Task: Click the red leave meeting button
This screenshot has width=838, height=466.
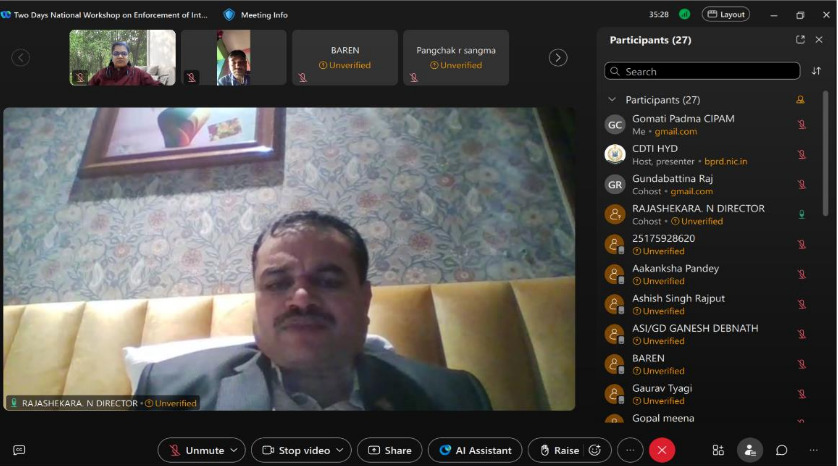Action: coord(661,450)
